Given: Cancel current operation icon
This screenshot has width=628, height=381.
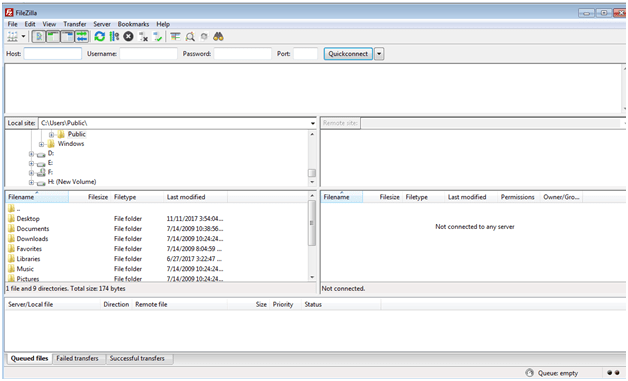Looking at the screenshot, I should 128,37.
